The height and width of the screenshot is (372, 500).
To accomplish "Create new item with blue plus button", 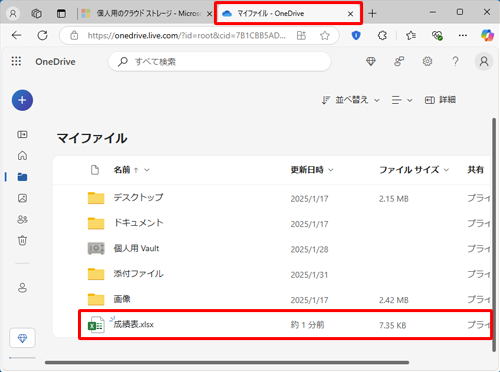I will 22,100.
